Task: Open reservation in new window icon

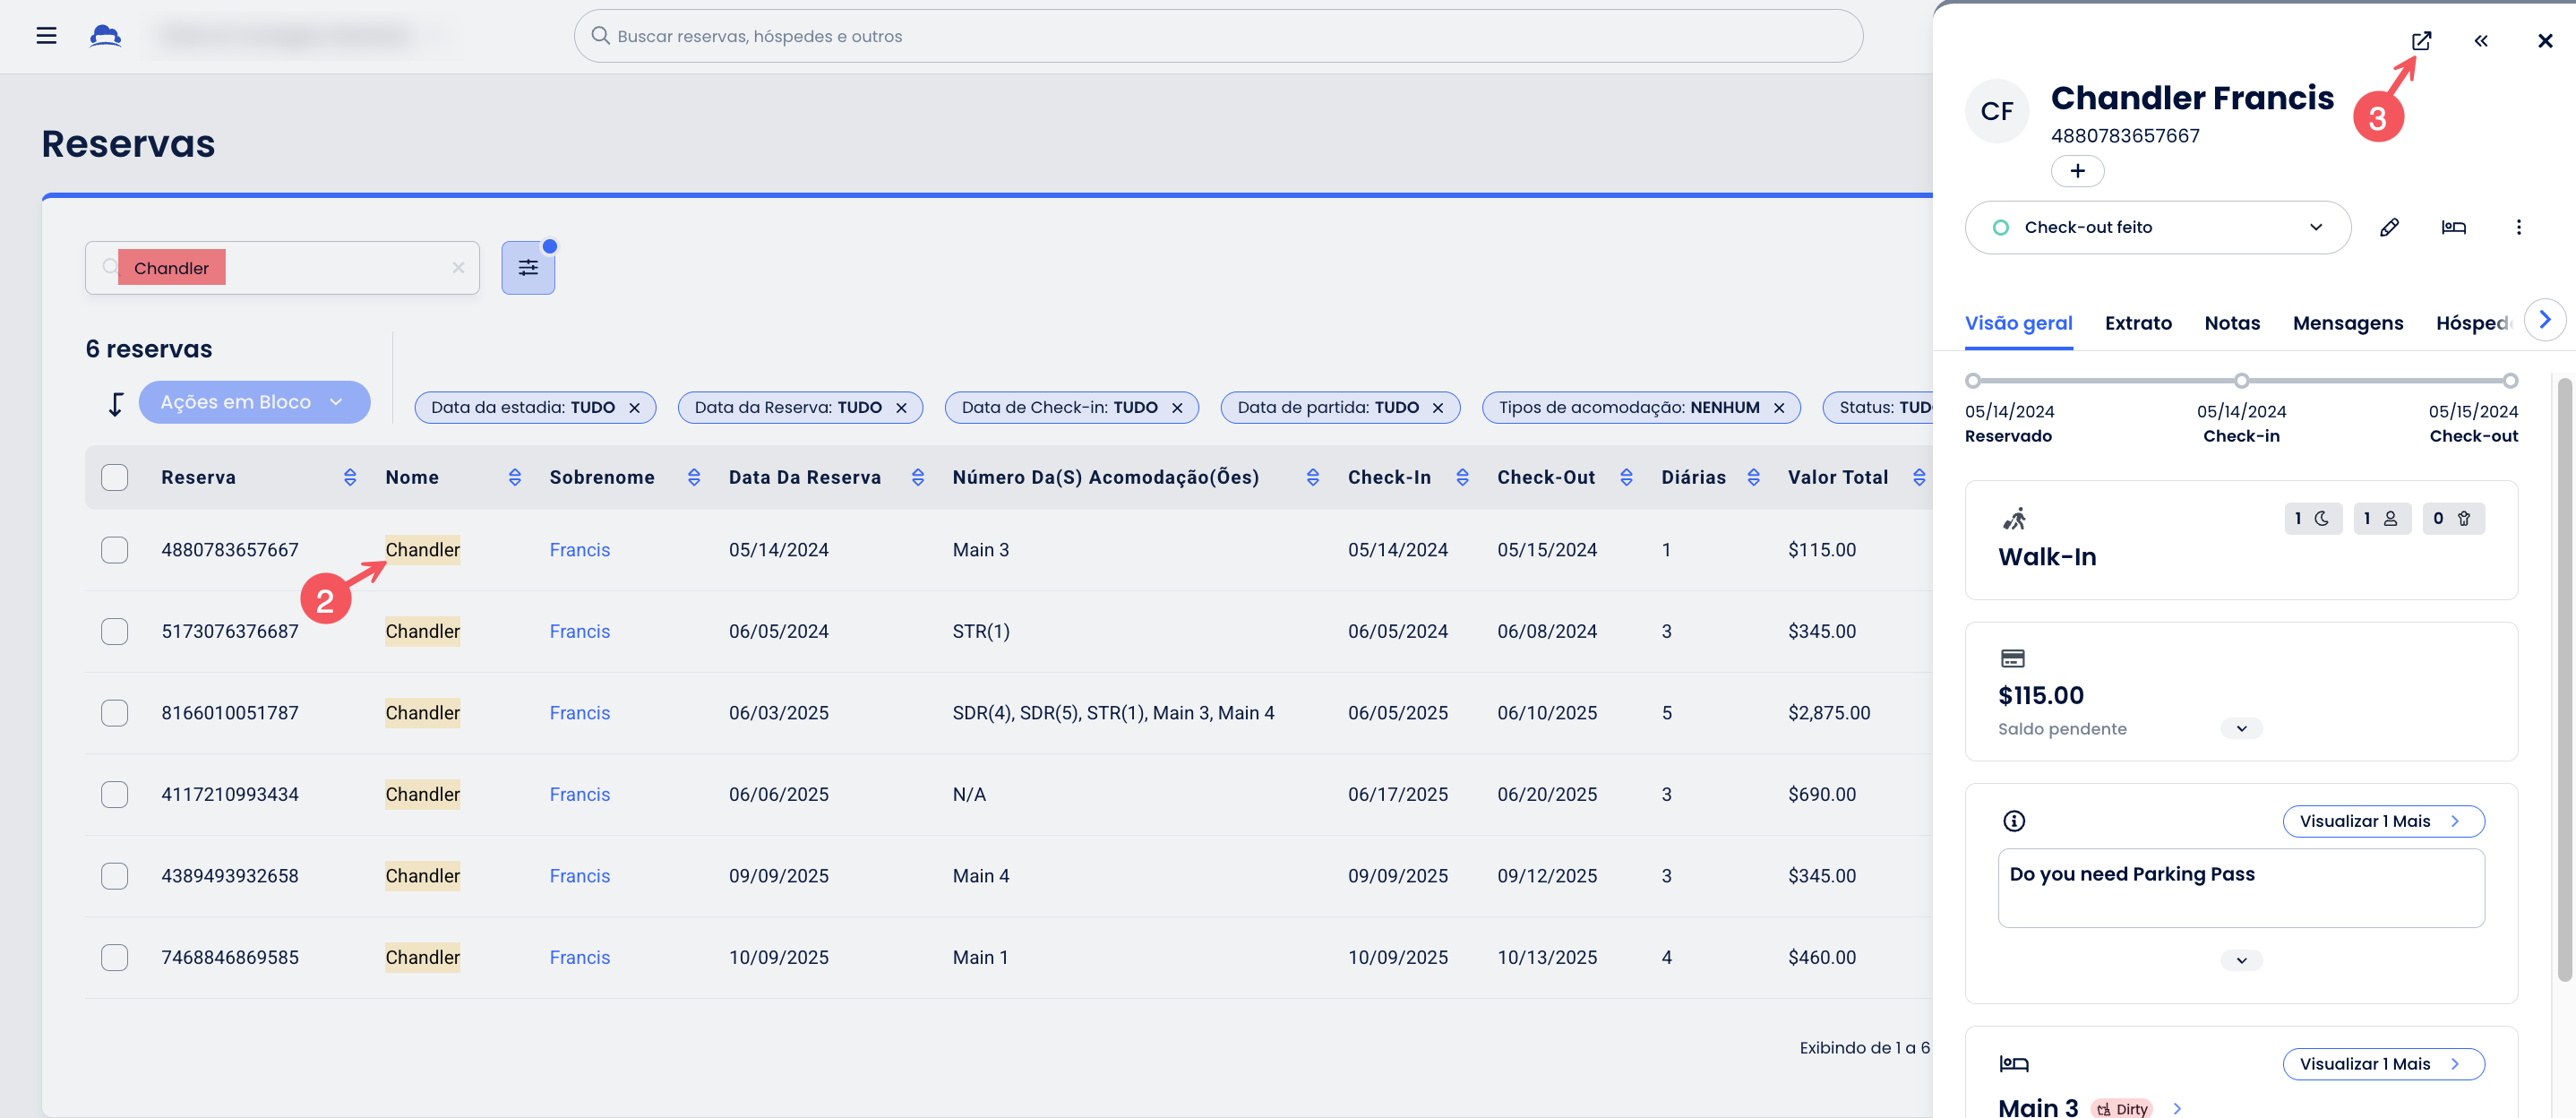Action: pyautogui.click(x=2420, y=41)
